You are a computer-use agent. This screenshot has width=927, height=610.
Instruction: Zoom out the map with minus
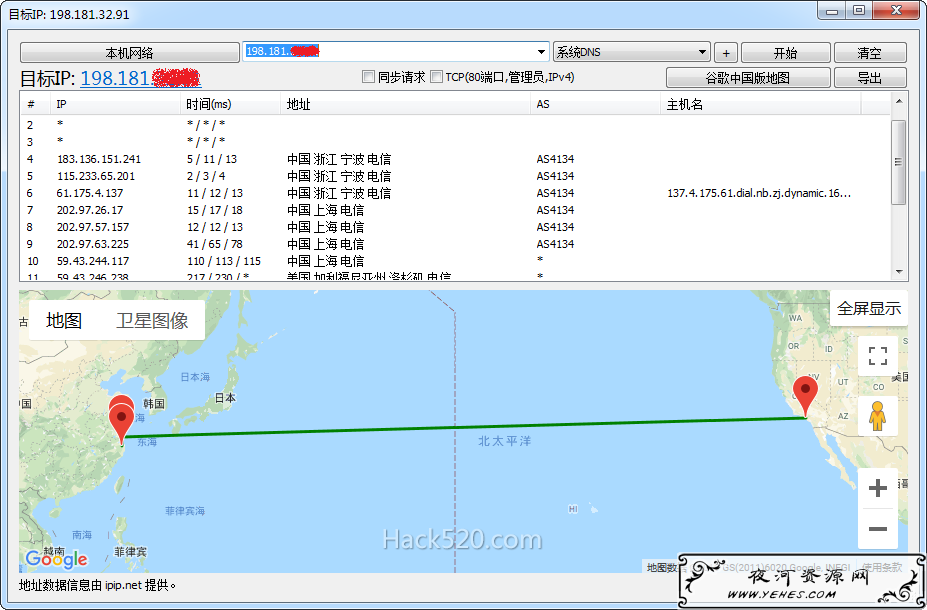point(878,528)
